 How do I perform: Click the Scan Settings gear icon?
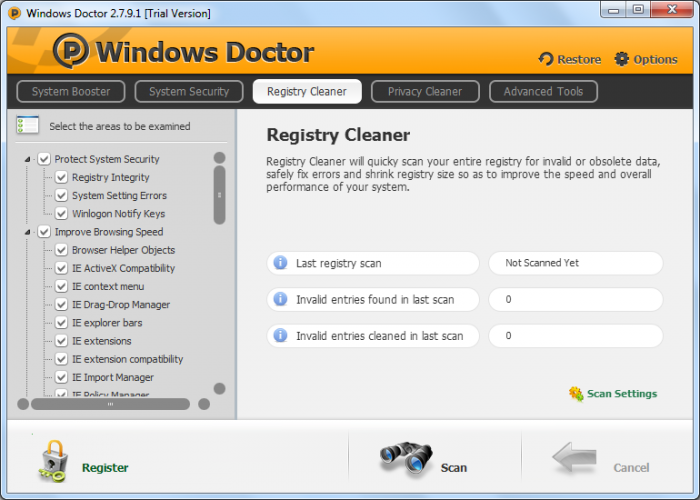pos(576,394)
